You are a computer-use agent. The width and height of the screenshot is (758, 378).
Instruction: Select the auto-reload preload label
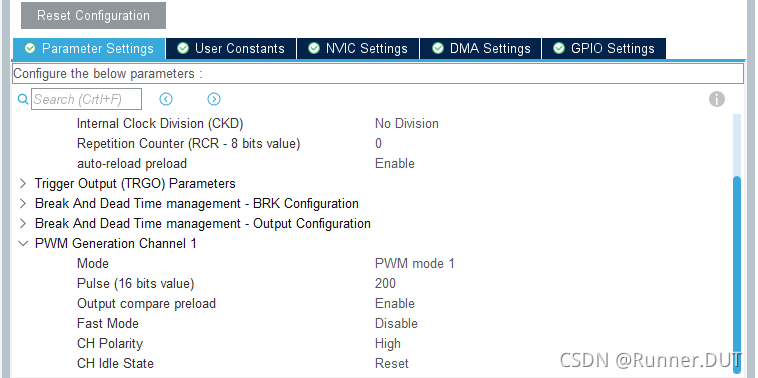tap(131, 164)
